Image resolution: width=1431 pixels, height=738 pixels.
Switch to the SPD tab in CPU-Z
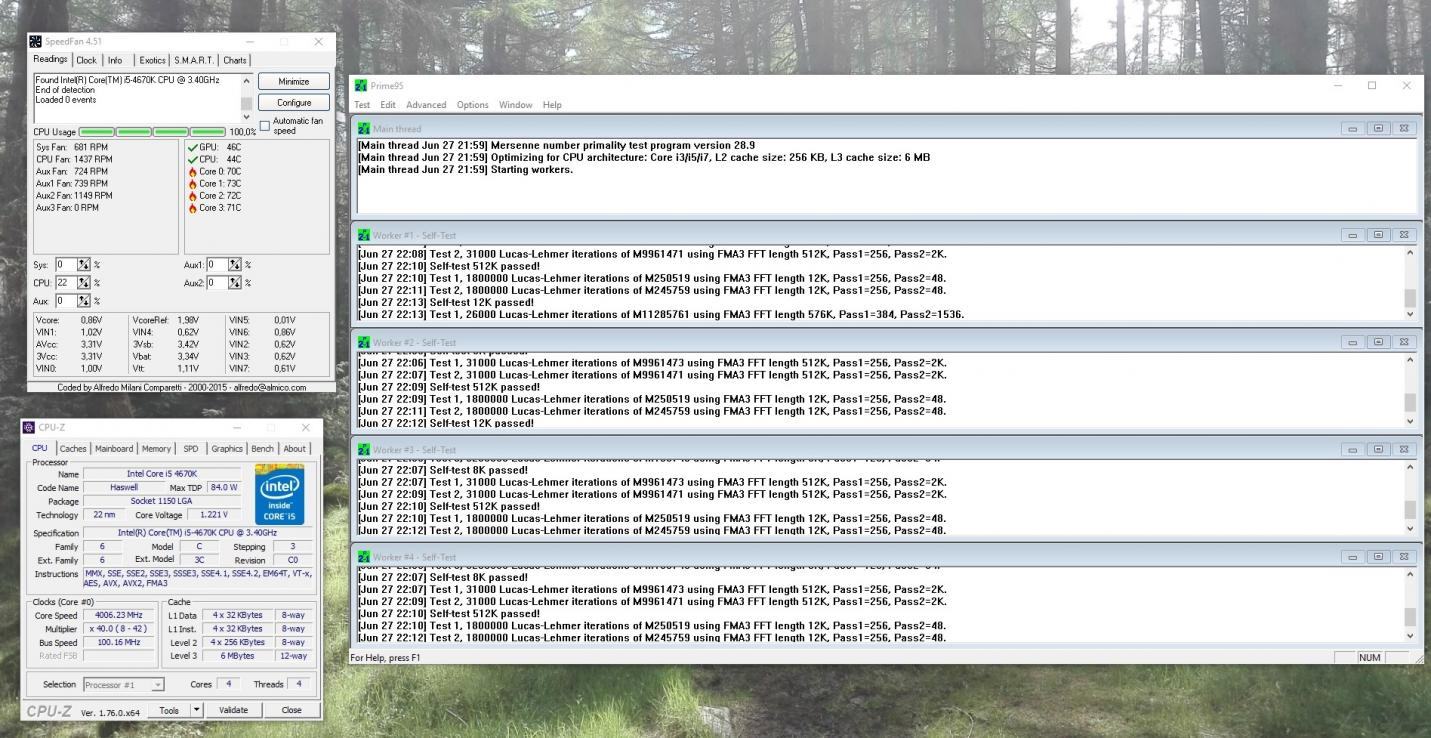191,449
